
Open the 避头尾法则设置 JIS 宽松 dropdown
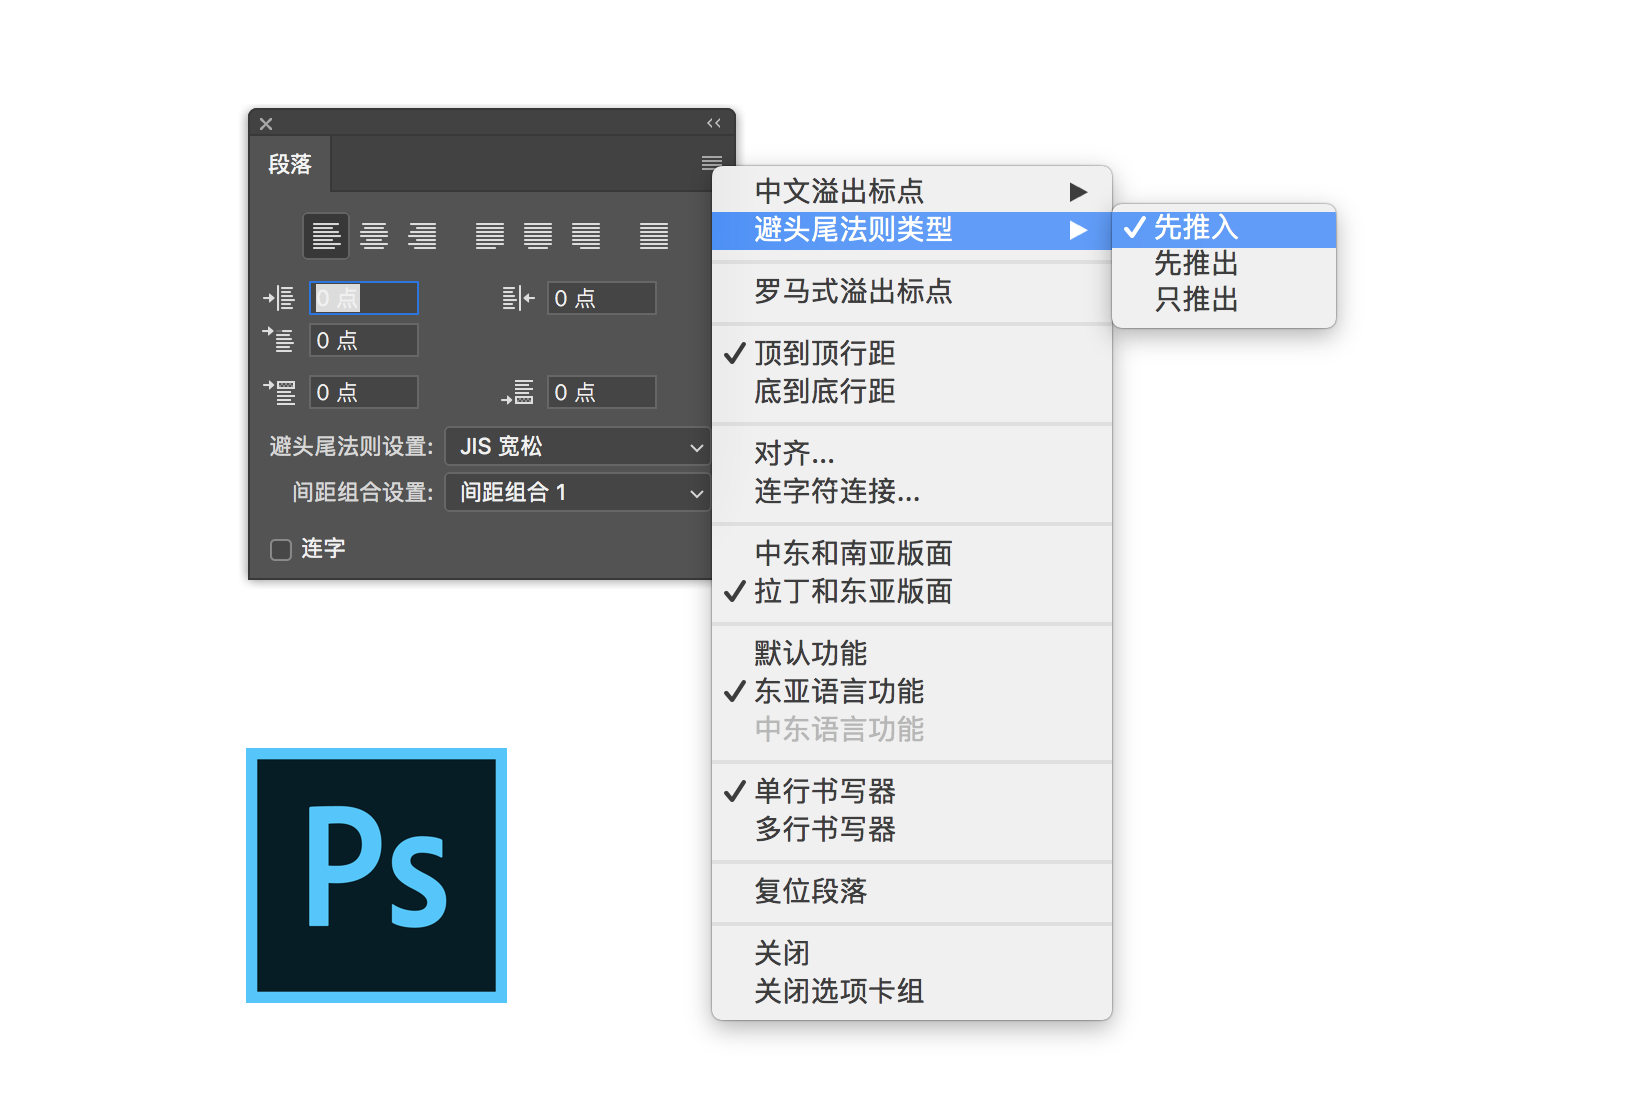point(578,446)
